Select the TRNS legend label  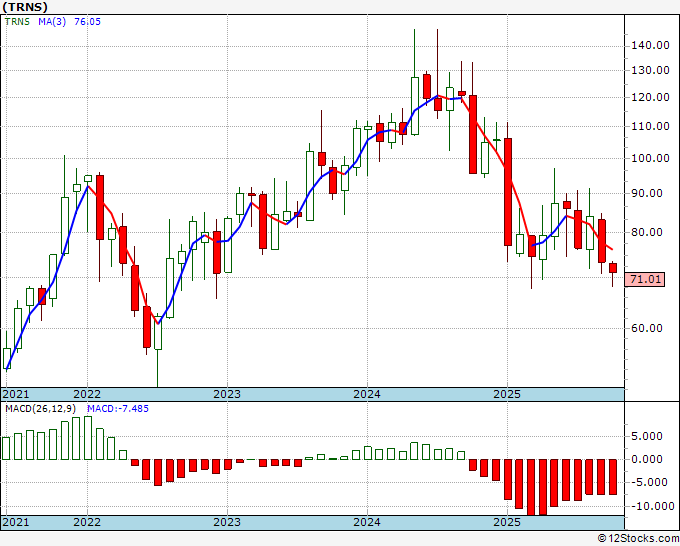(17, 22)
